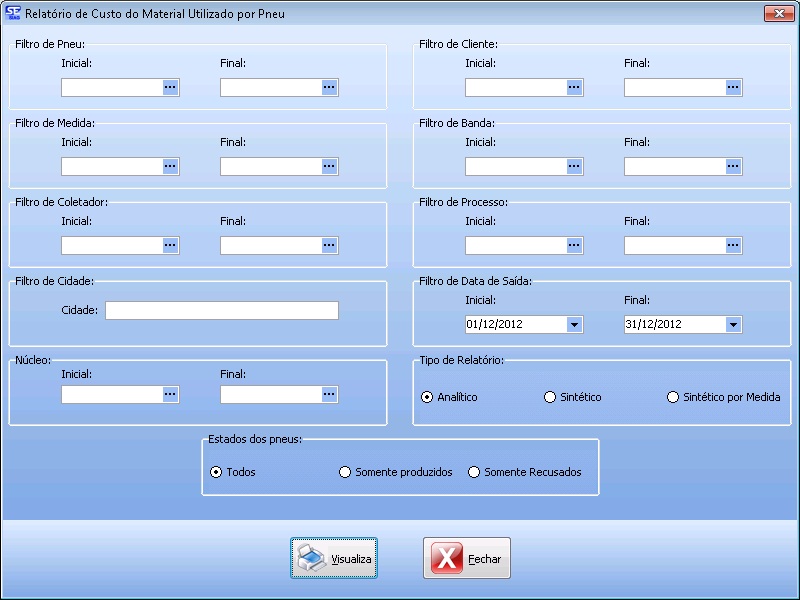This screenshot has height=600, width=800.
Task: Open lookup for Filtro de Processo Final
Action: click(733, 245)
